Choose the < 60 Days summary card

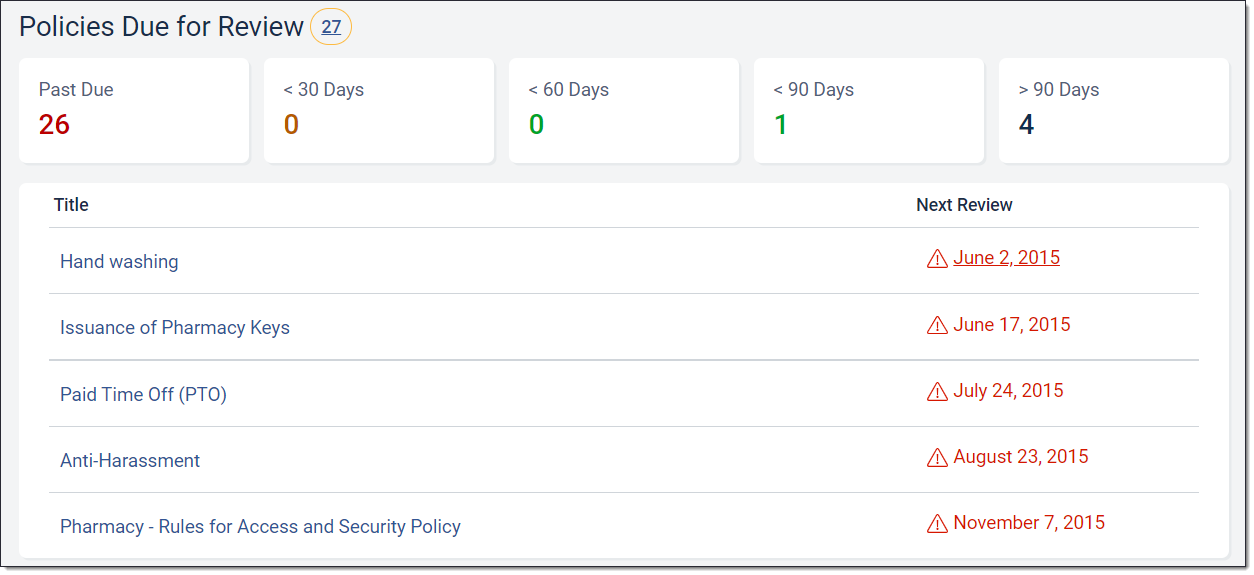623,110
